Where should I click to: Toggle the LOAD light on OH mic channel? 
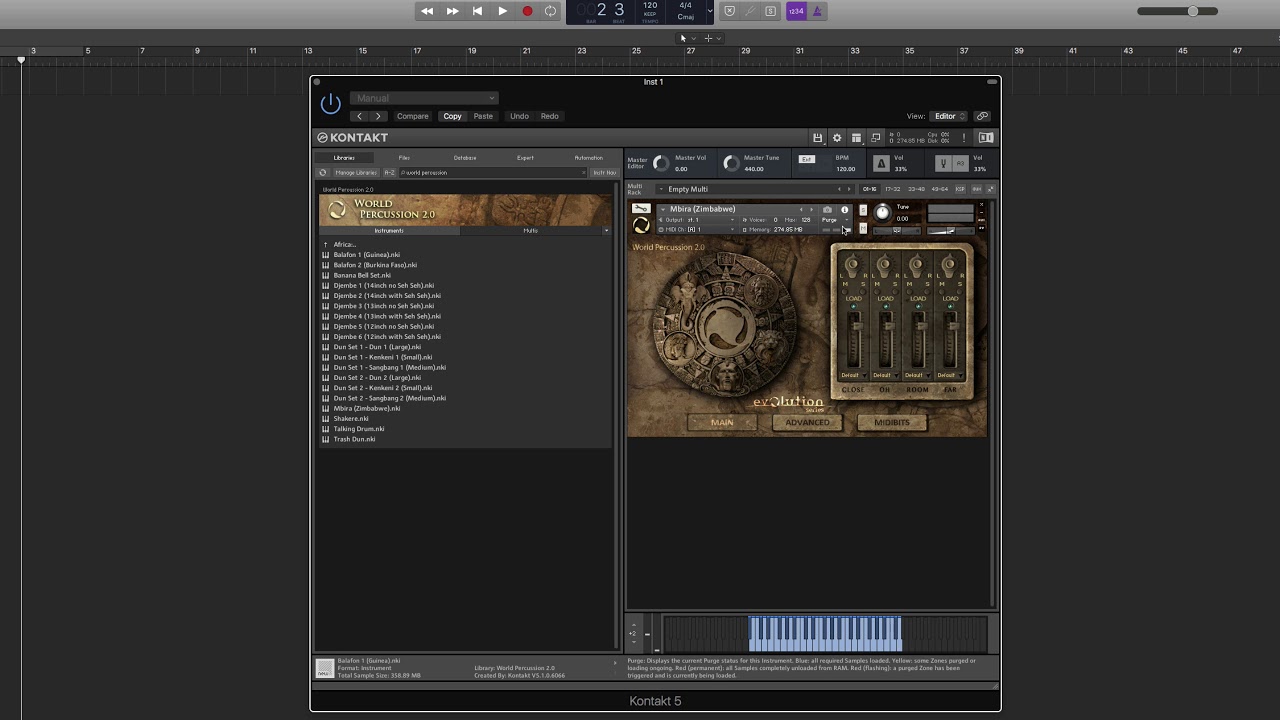click(x=885, y=306)
